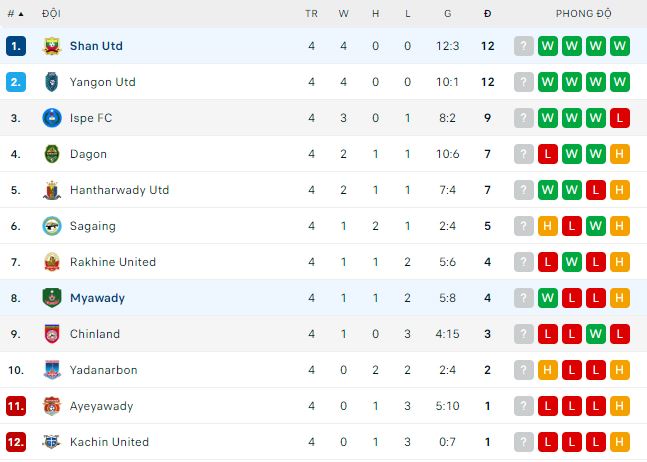Sort table by the TR matches column

pyautogui.click(x=311, y=14)
